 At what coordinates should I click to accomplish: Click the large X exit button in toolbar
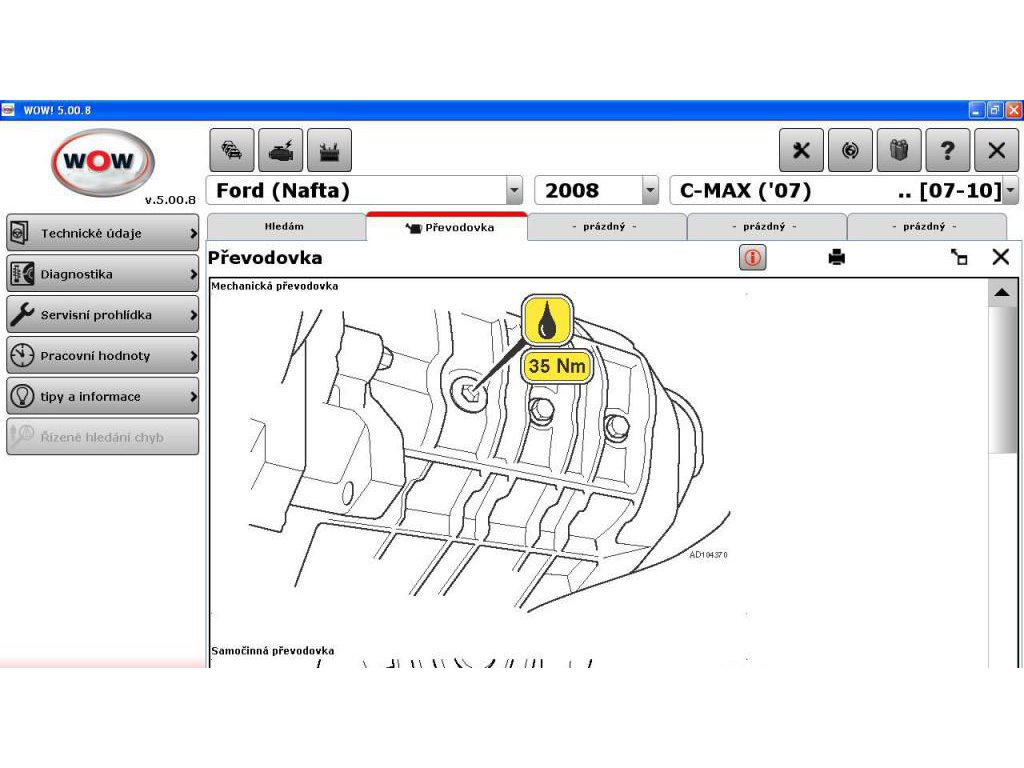[997, 150]
